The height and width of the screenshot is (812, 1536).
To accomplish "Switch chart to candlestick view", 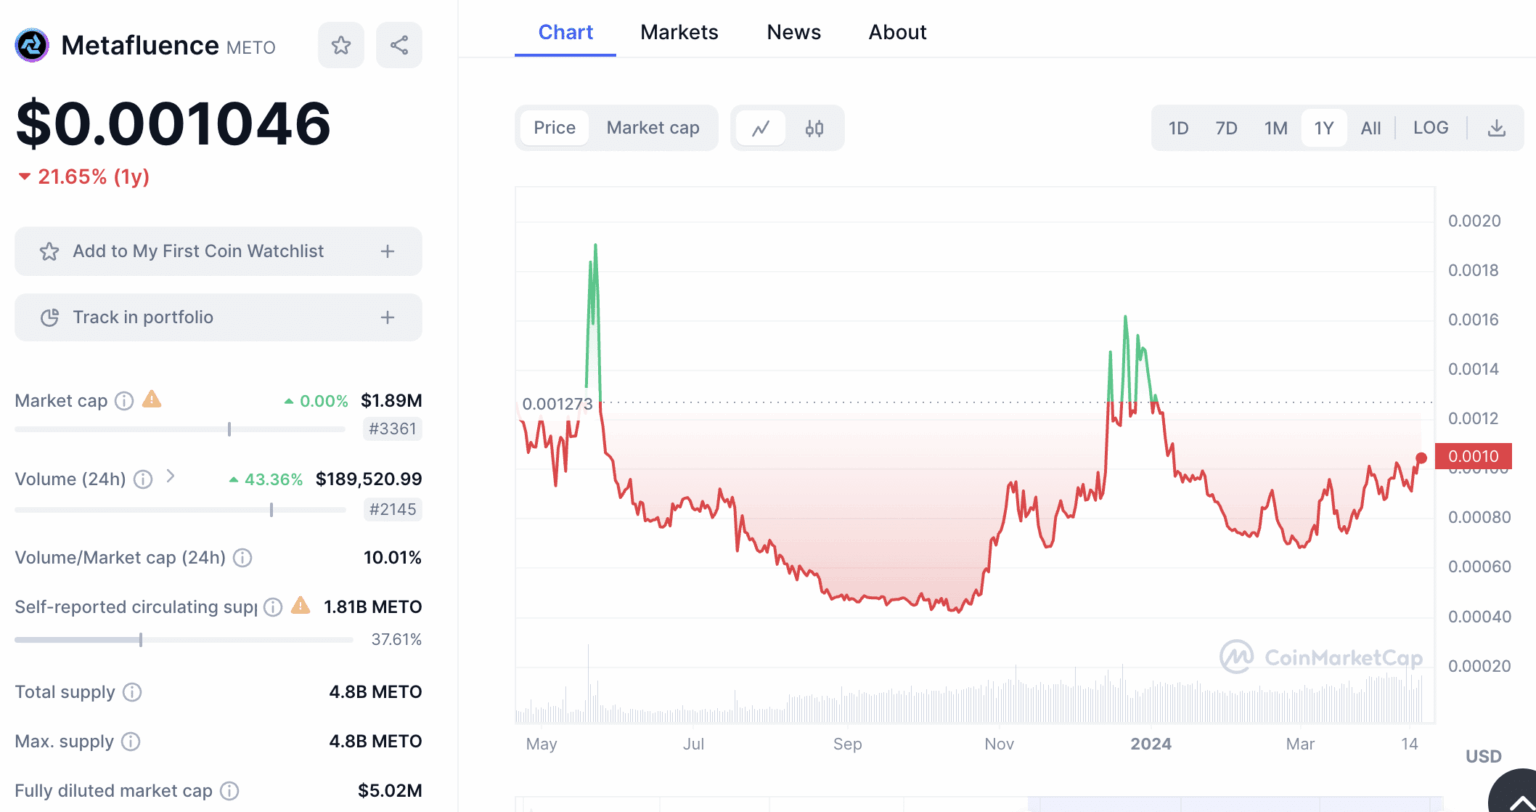I will pyautogui.click(x=813, y=128).
